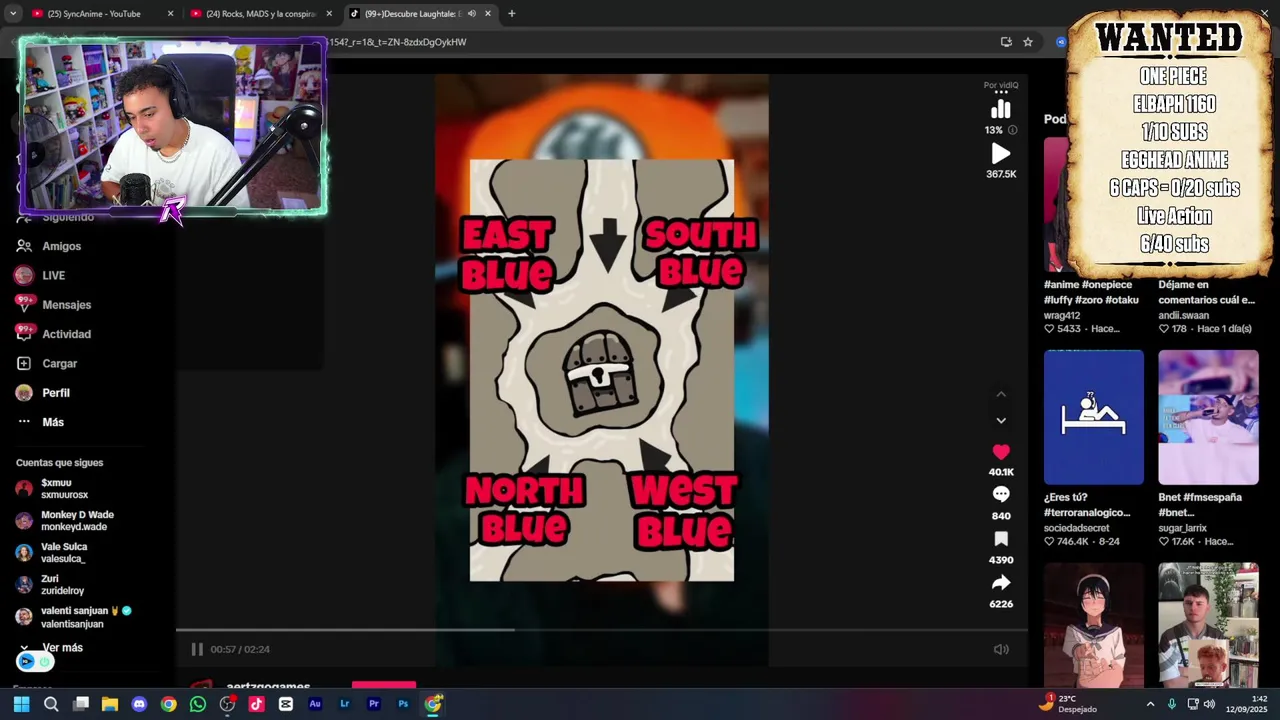1280x720 pixels.
Task: Click the URL address bar
Action: click(660, 42)
